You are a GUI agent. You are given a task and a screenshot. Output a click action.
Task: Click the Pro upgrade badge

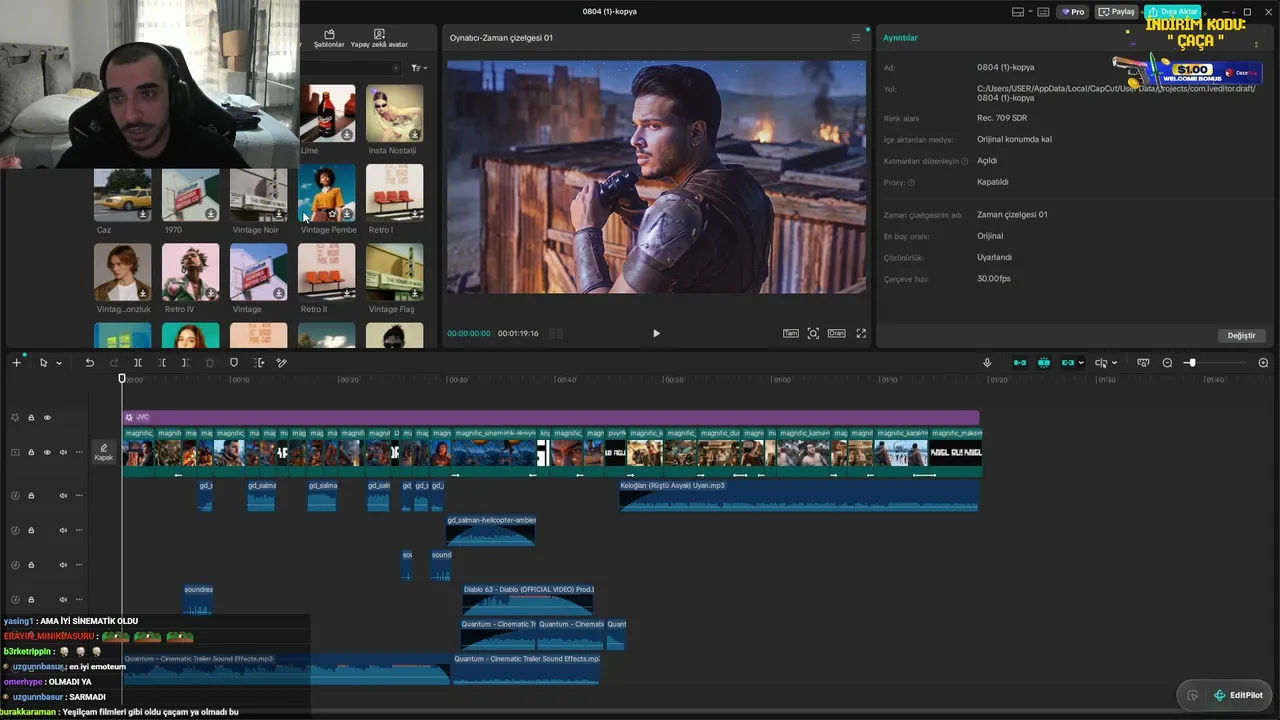tap(1073, 12)
